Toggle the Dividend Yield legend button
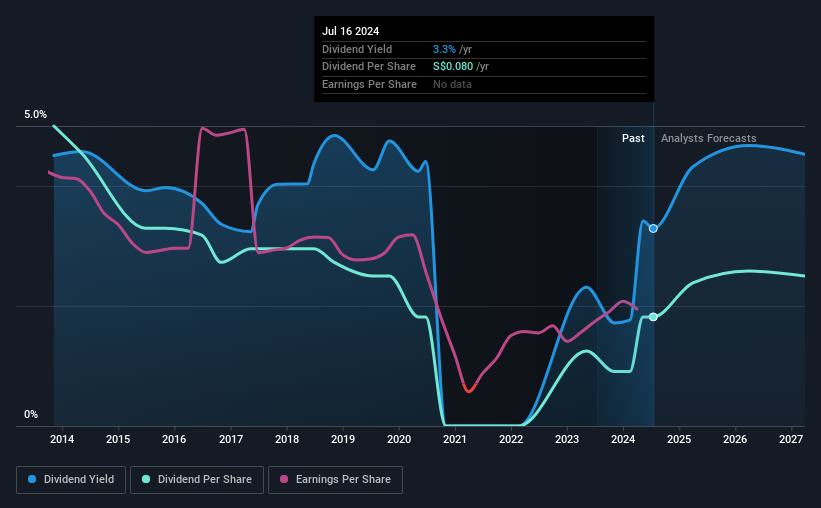Screen dimensions: 821x508 (71, 480)
